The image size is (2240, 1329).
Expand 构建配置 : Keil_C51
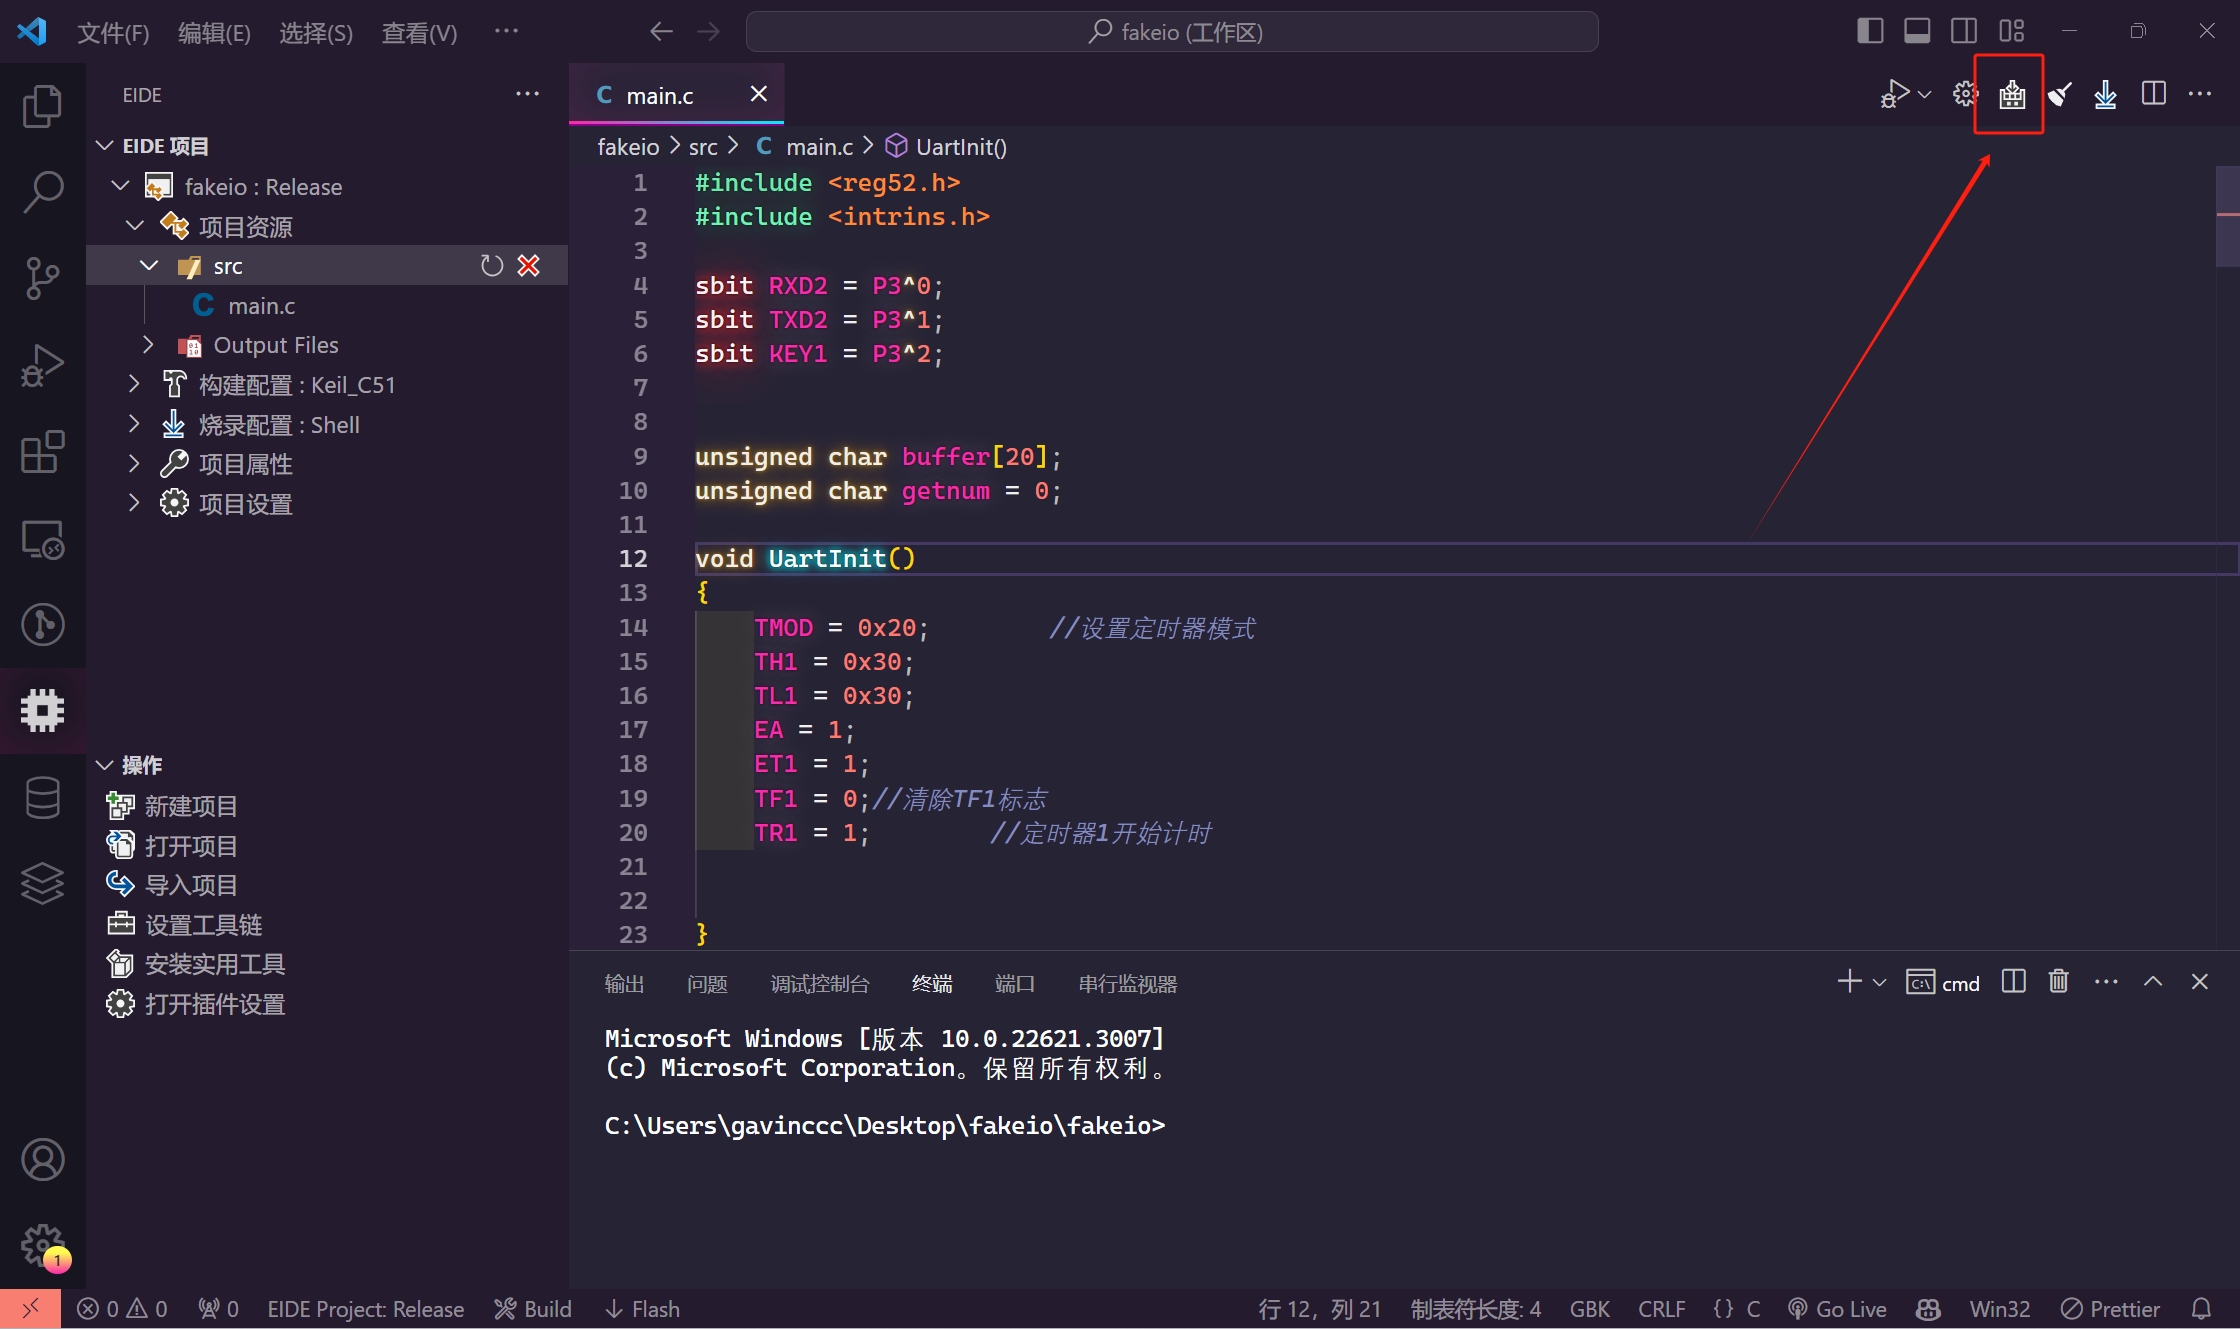point(134,384)
